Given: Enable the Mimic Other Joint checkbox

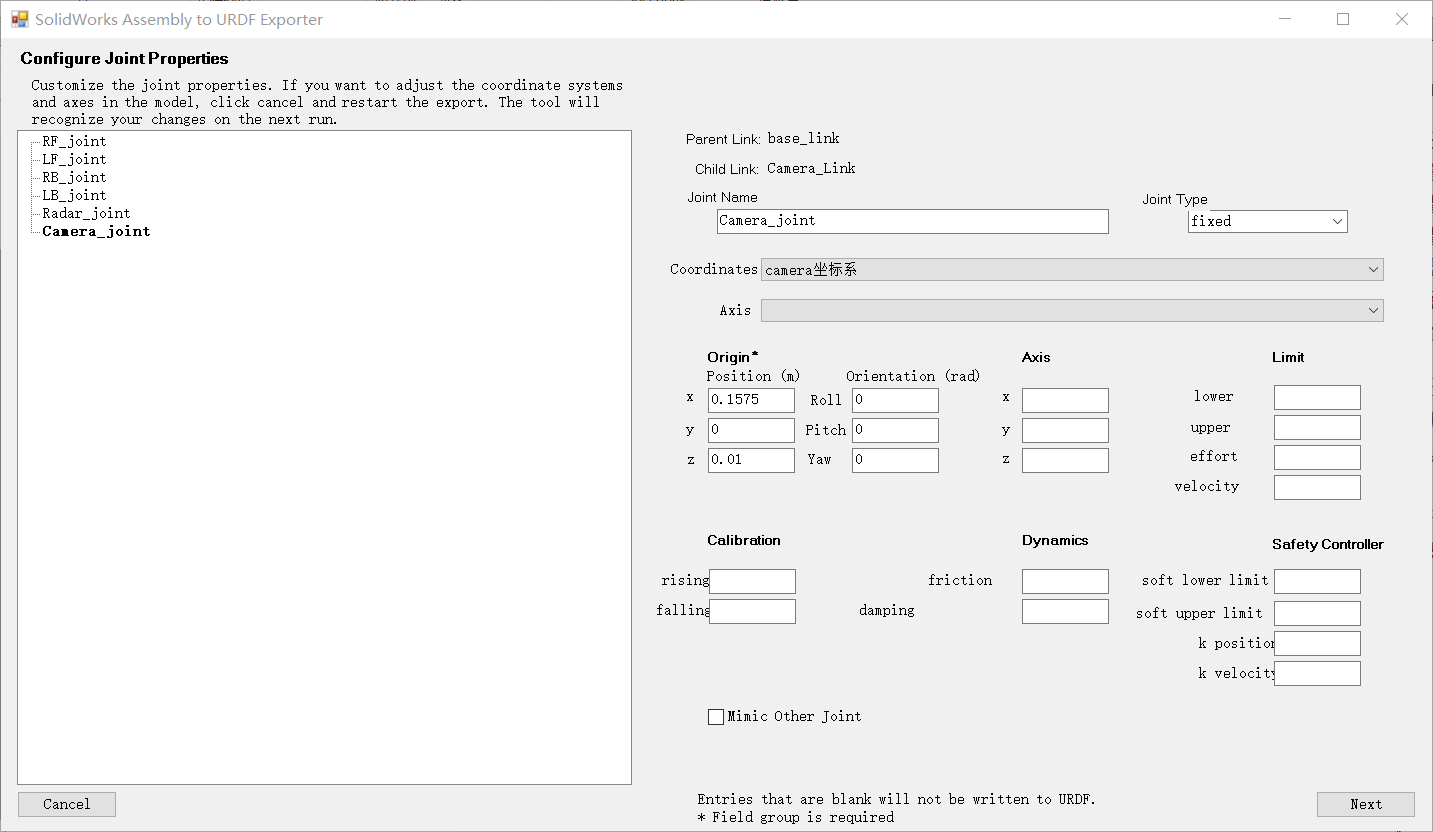Looking at the screenshot, I should 716,717.
